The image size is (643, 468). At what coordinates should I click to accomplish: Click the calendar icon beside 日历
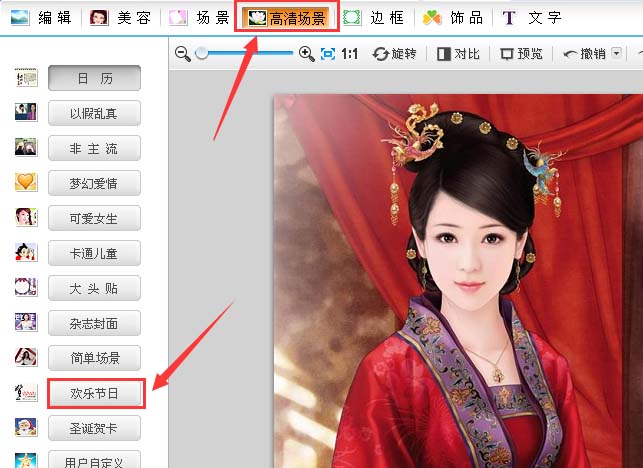(26, 78)
